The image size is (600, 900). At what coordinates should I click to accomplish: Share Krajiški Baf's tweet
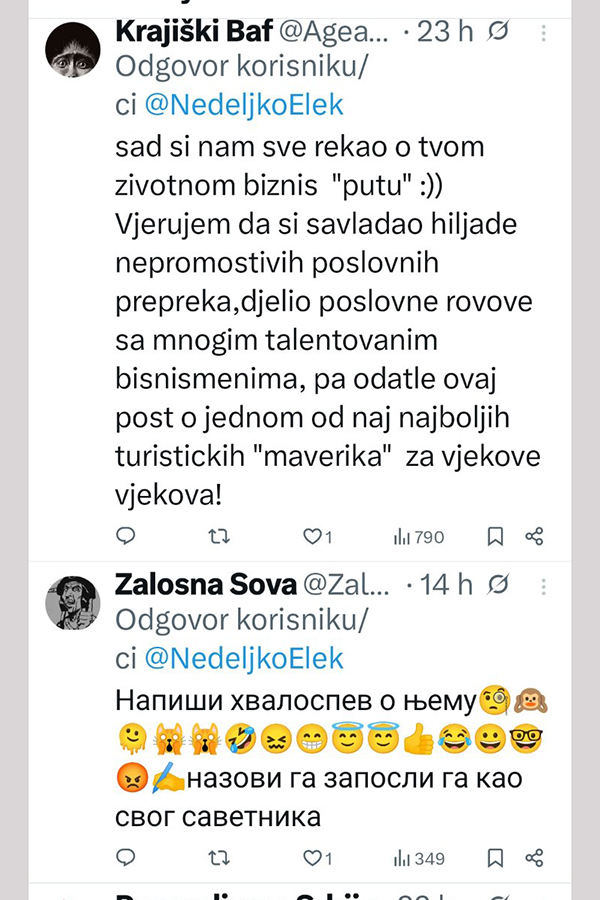(x=535, y=537)
